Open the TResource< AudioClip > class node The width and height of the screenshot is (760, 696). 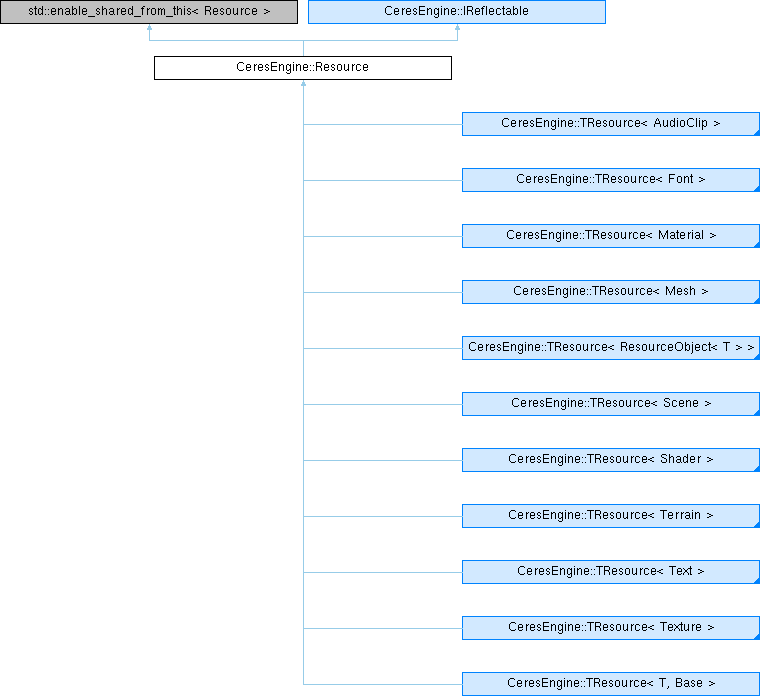610,124
